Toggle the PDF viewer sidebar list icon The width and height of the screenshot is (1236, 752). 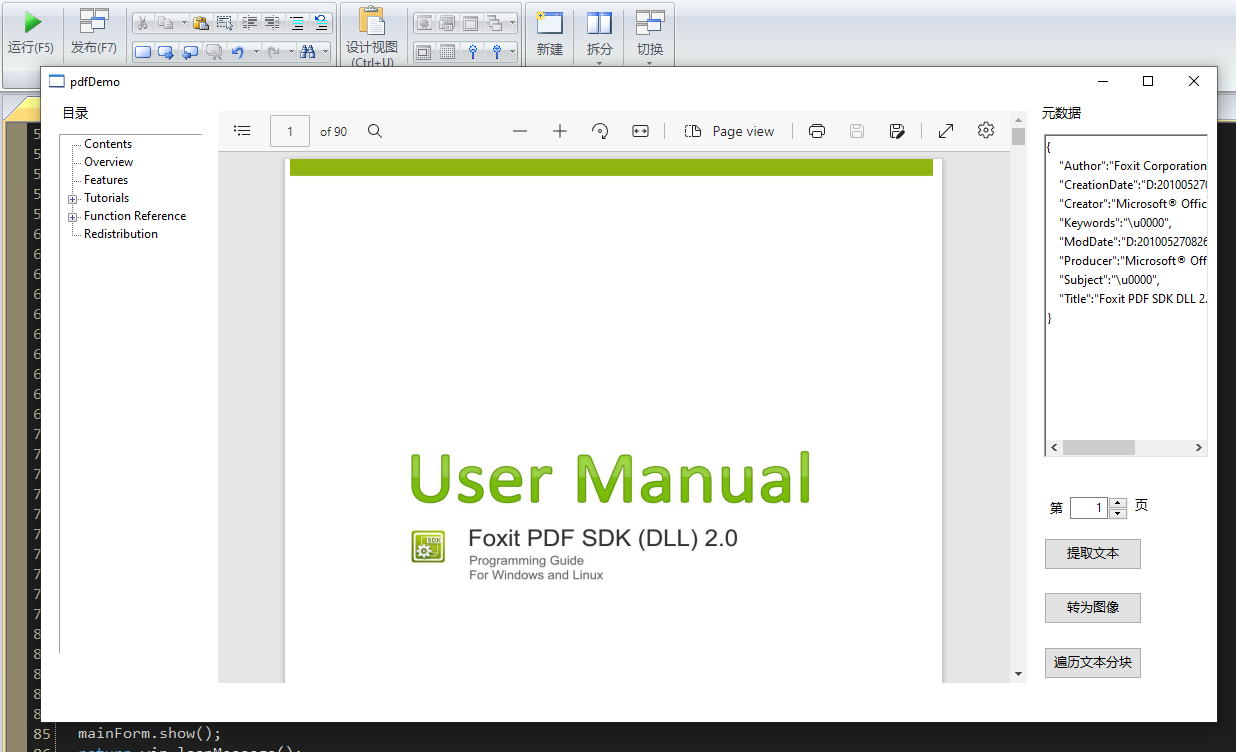(x=242, y=131)
